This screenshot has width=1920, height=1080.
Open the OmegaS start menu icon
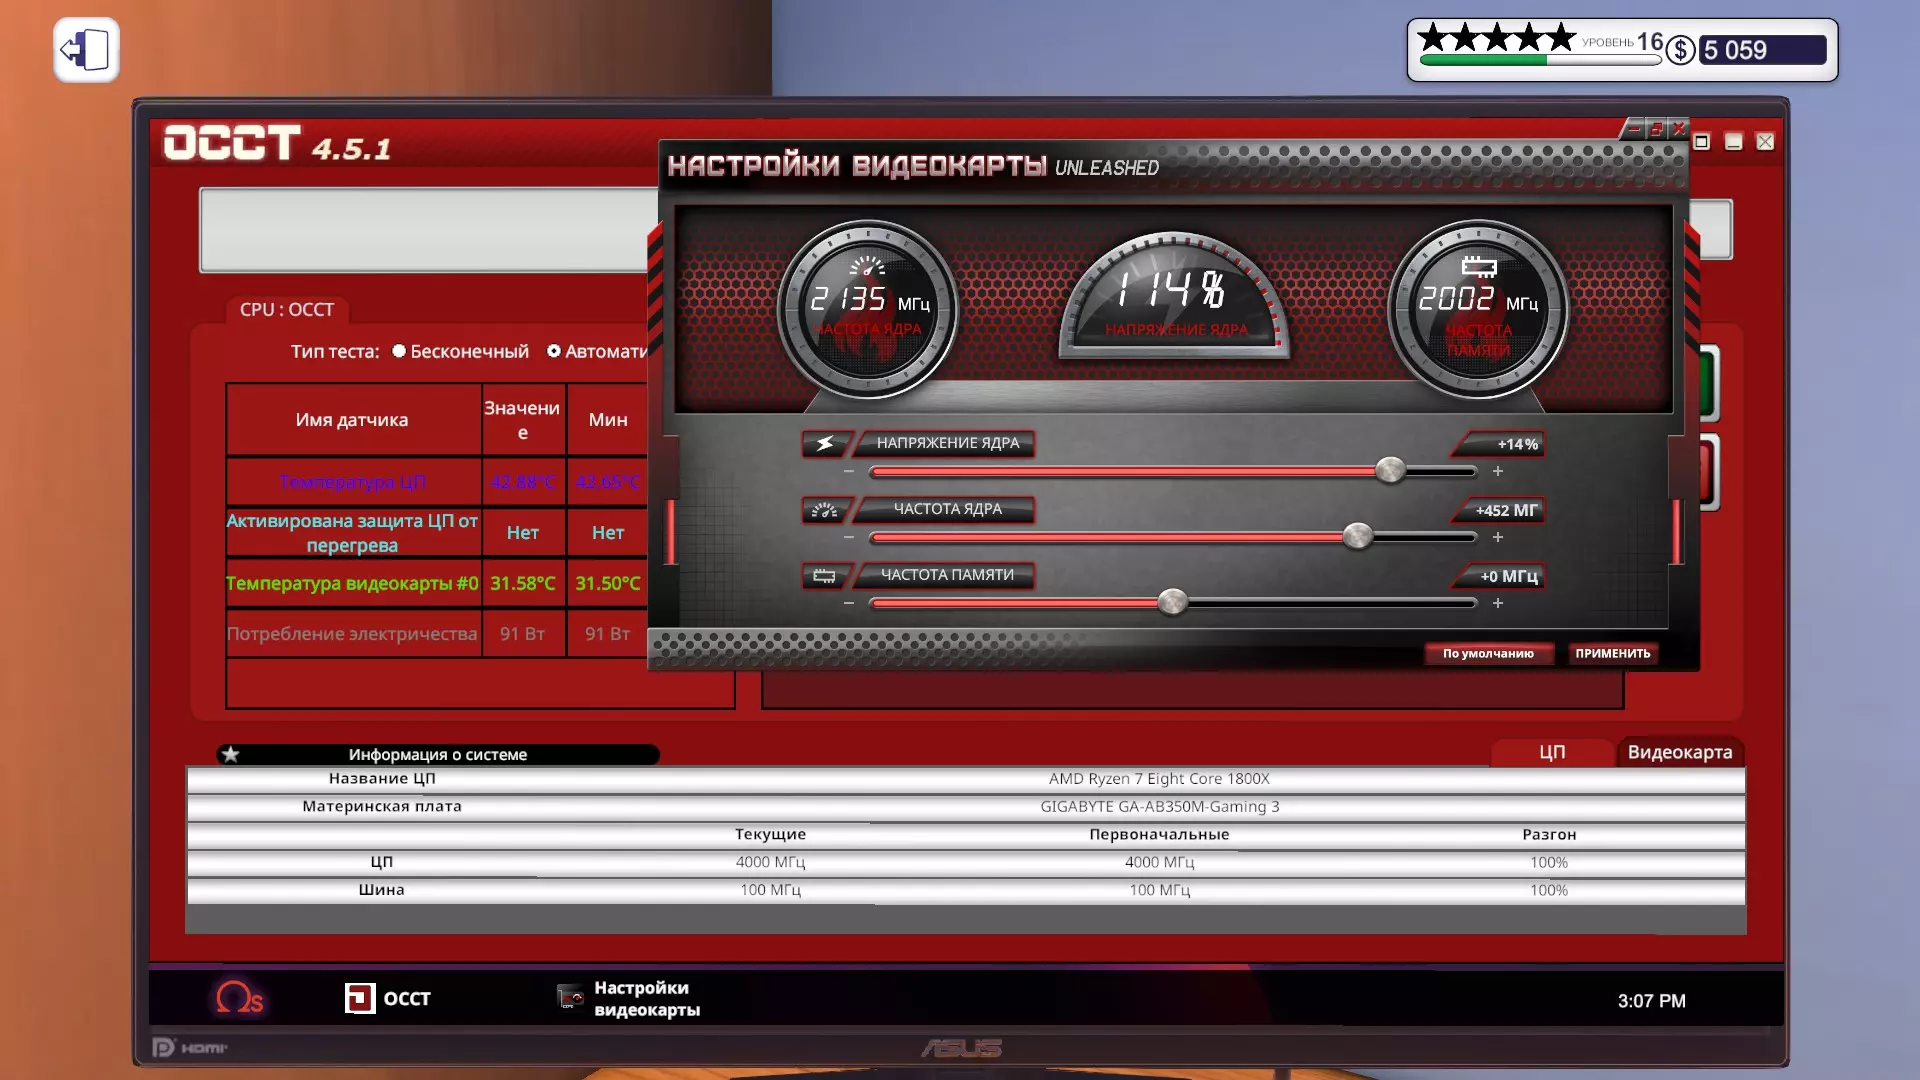pyautogui.click(x=239, y=998)
